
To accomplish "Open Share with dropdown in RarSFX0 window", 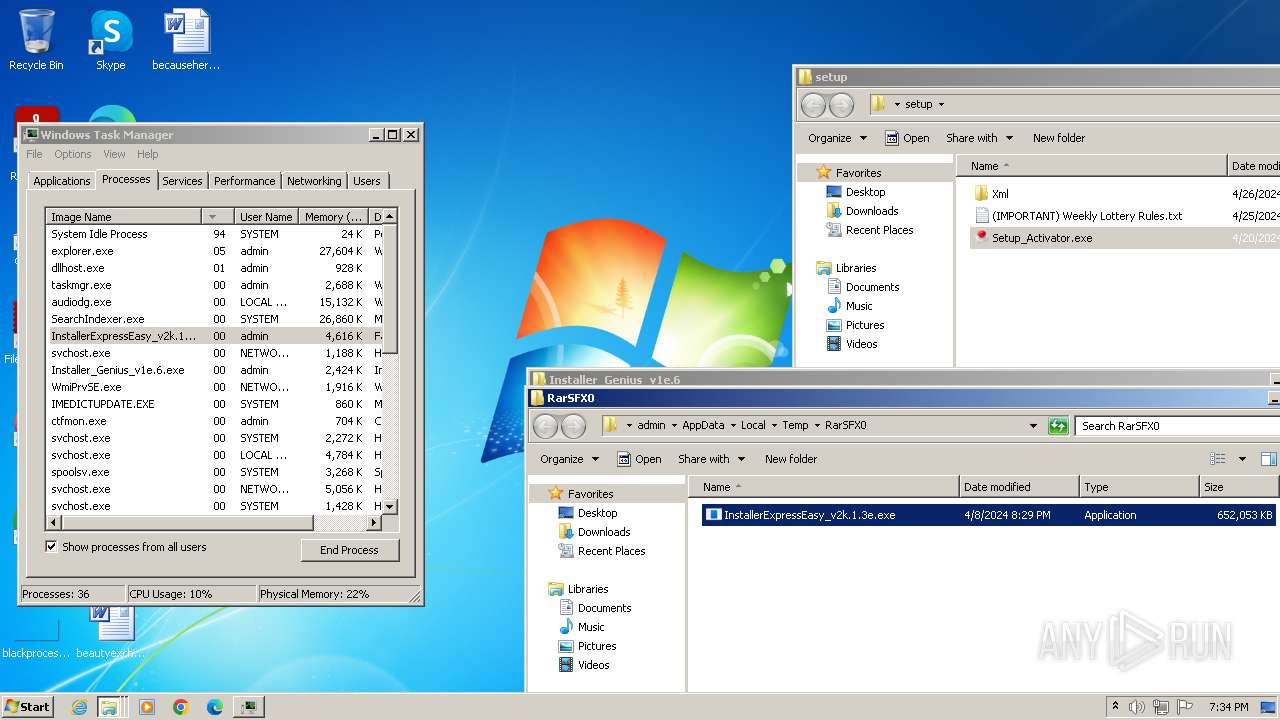I will [x=711, y=459].
